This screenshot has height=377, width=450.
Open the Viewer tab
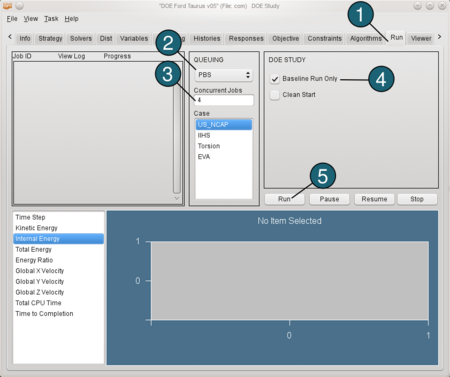(x=421, y=38)
